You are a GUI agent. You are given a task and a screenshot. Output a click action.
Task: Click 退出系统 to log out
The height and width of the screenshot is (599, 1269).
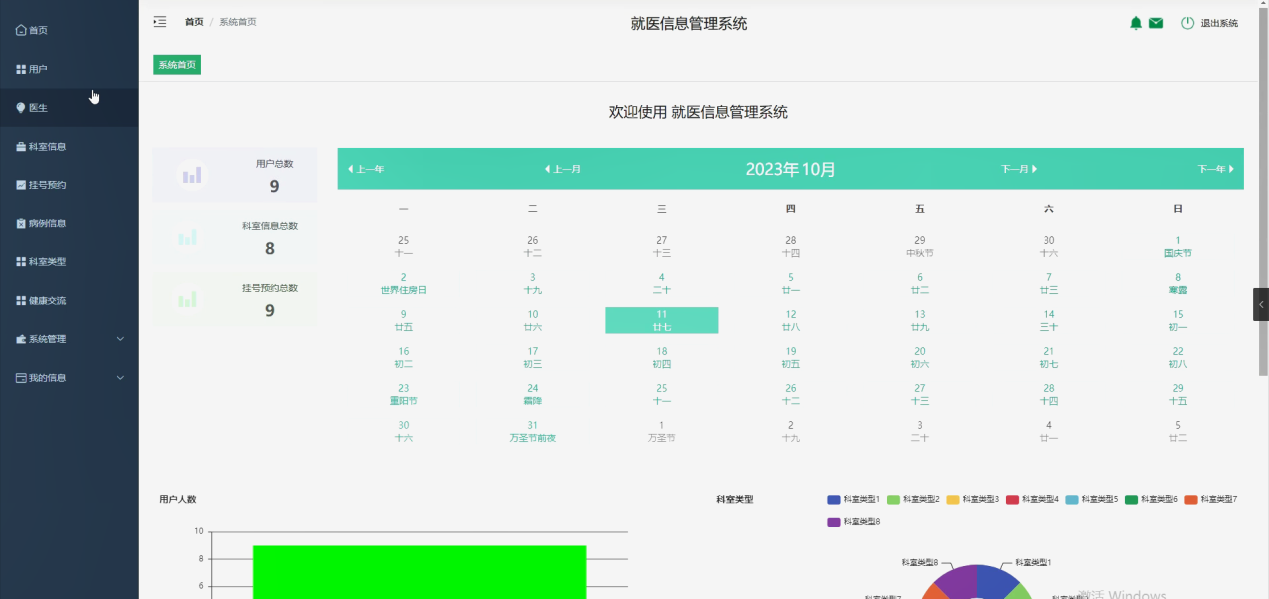click(1213, 22)
